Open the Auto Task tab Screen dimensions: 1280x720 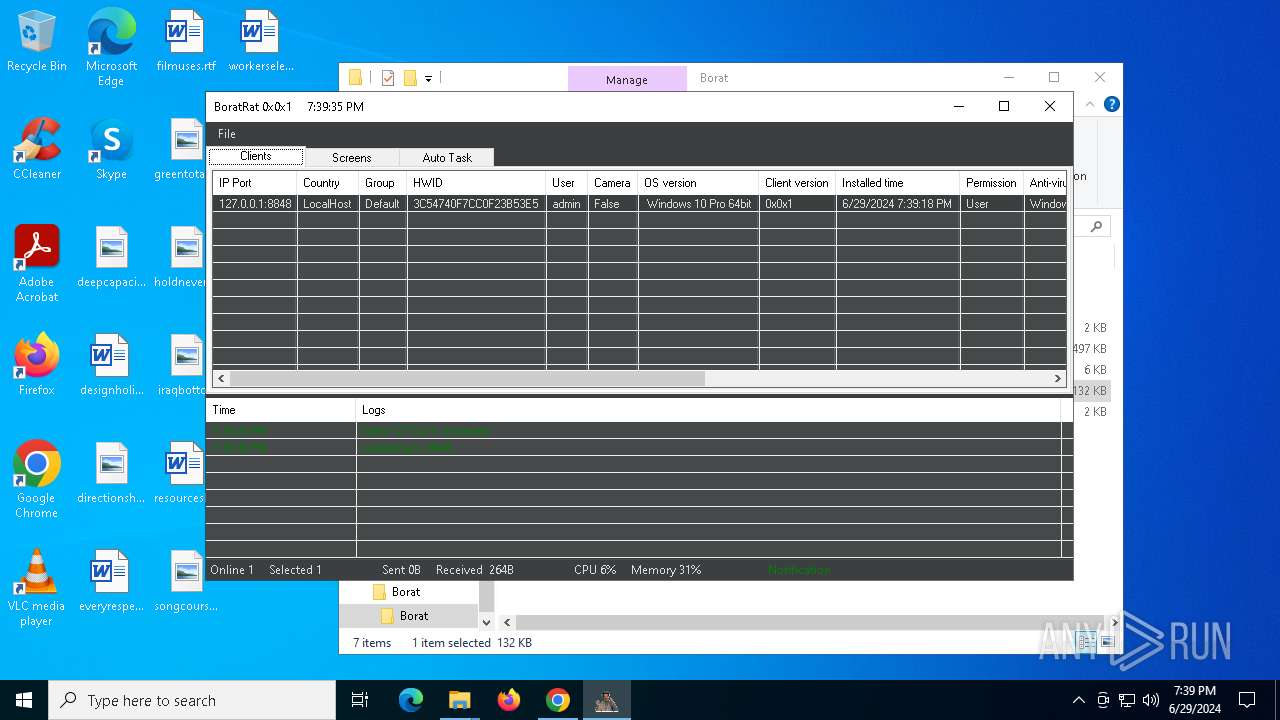coord(446,158)
